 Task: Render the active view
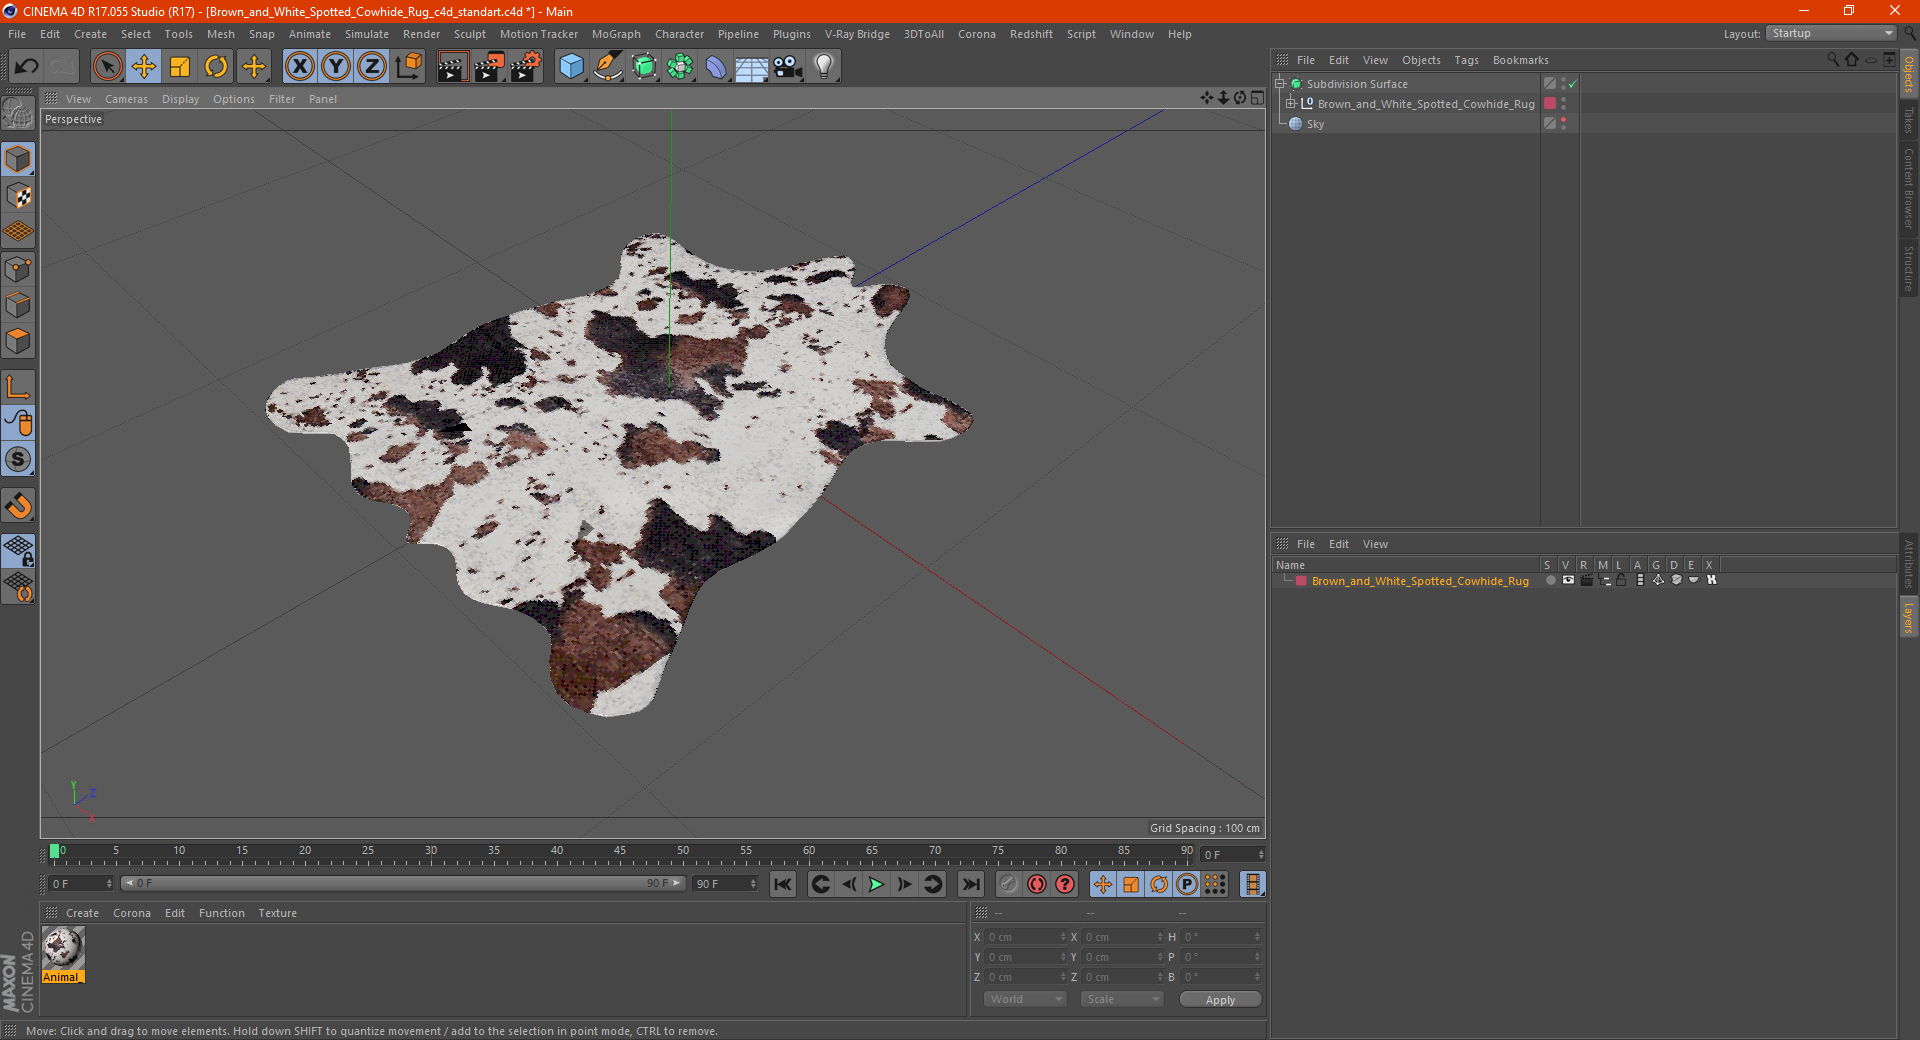click(x=452, y=67)
